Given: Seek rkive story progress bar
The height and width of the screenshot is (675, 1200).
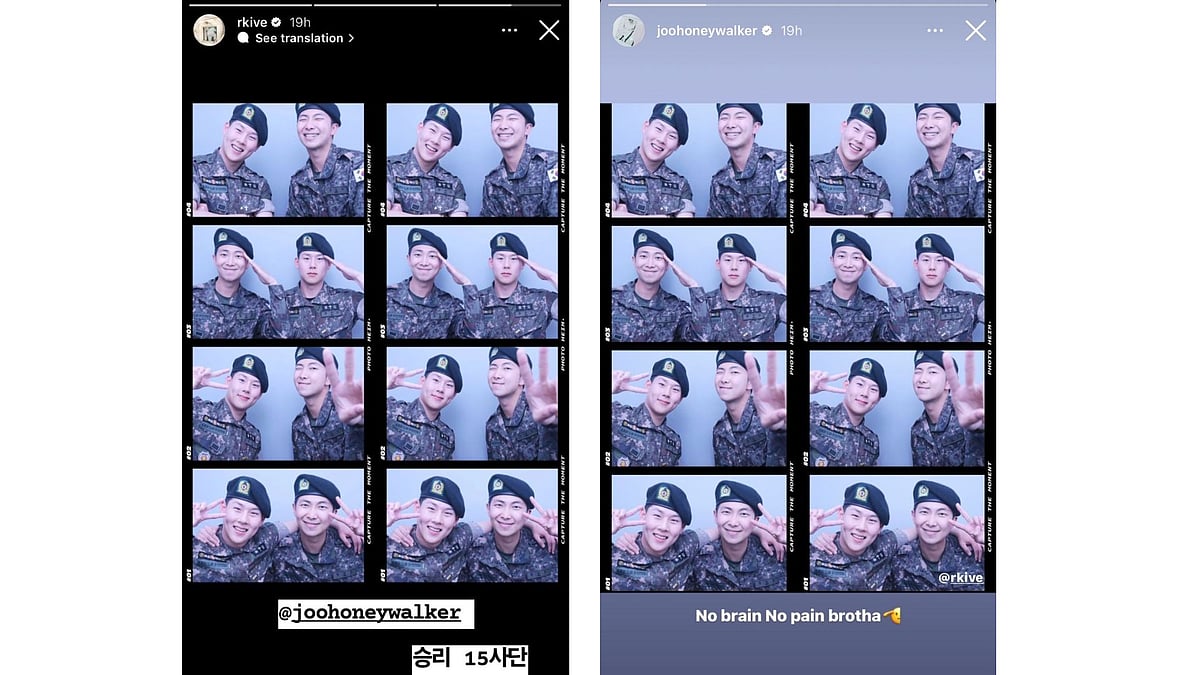Looking at the screenshot, I should [375, 5].
